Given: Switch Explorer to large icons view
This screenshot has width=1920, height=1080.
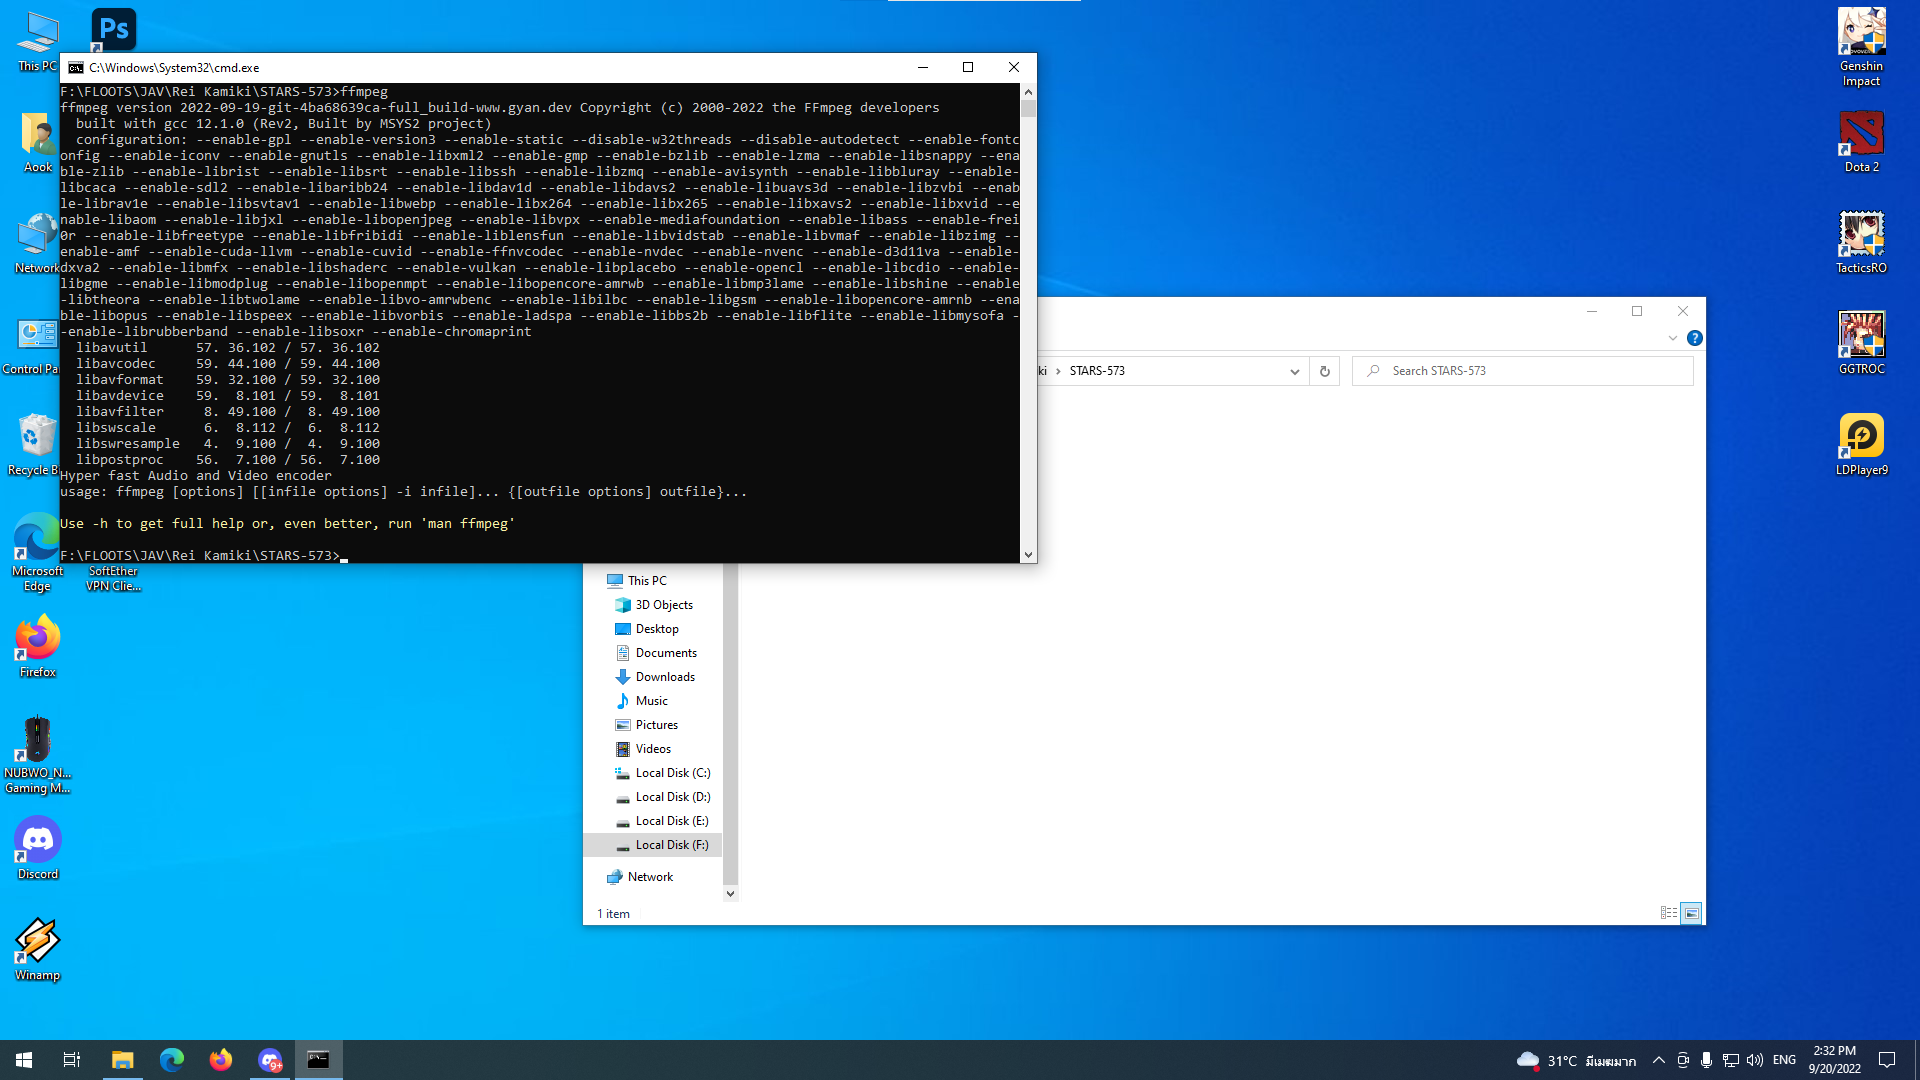Looking at the screenshot, I should pyautogui.click(x=1691, y=913).
